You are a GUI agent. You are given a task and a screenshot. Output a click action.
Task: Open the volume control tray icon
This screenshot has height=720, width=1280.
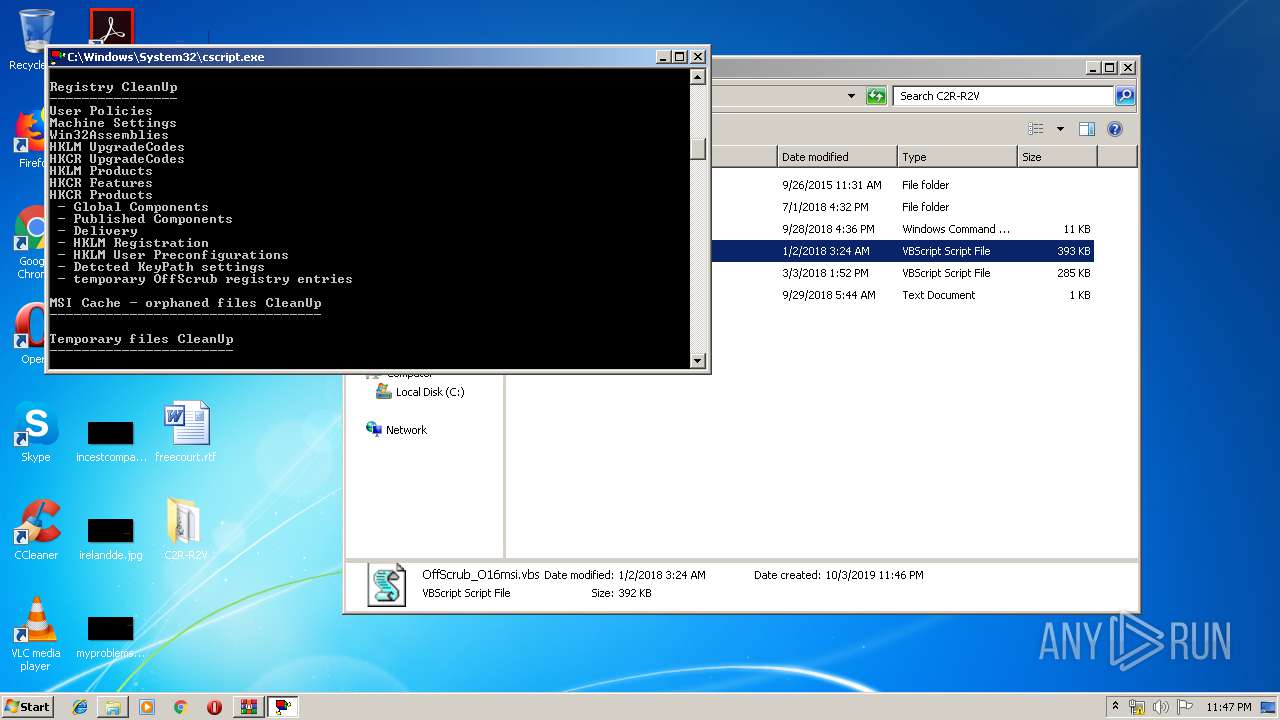(1161, 707)
